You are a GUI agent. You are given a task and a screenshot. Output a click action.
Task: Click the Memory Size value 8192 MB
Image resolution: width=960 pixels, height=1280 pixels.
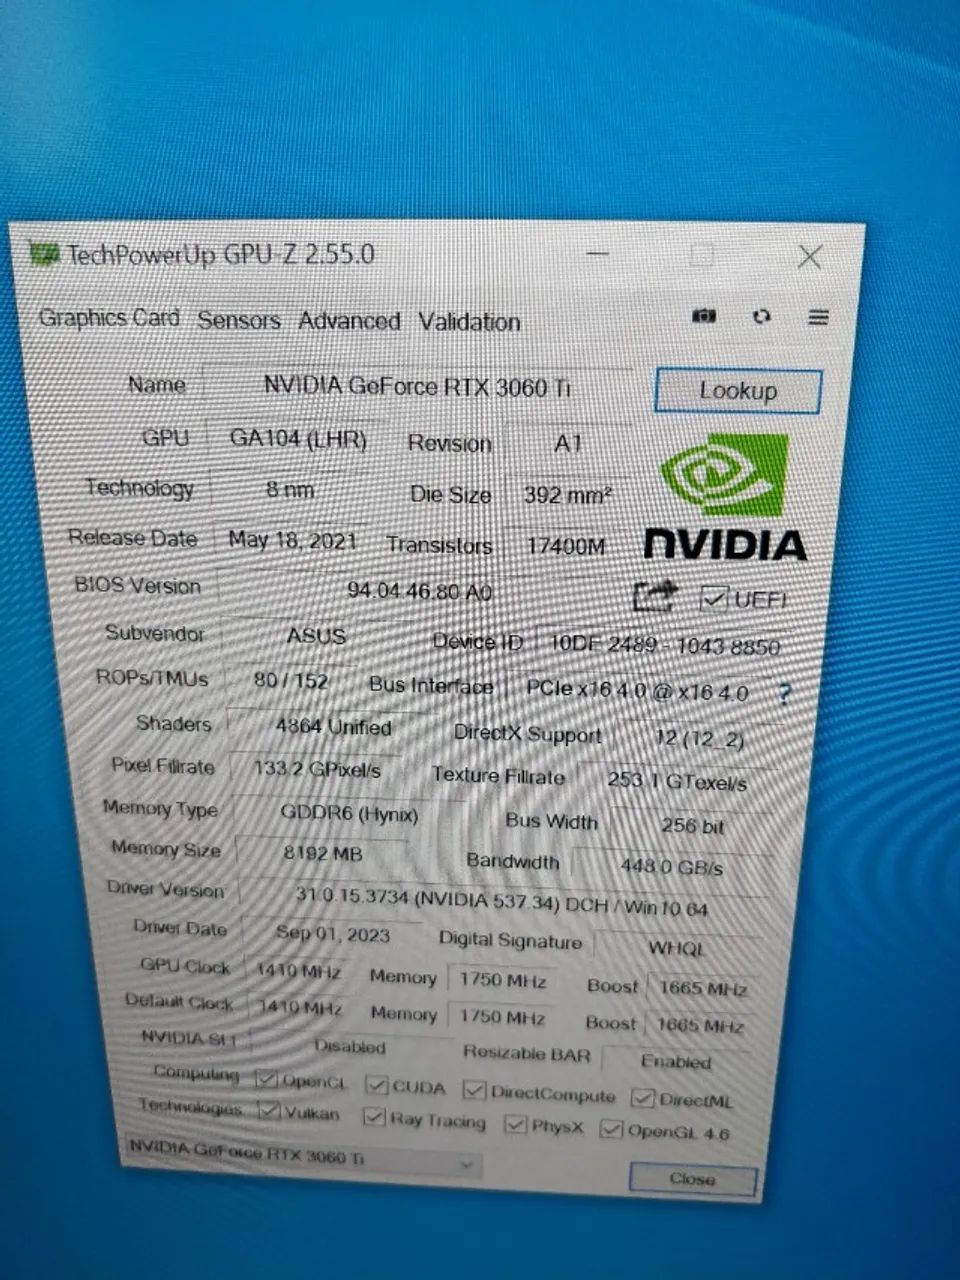click(x=323, y=854)
